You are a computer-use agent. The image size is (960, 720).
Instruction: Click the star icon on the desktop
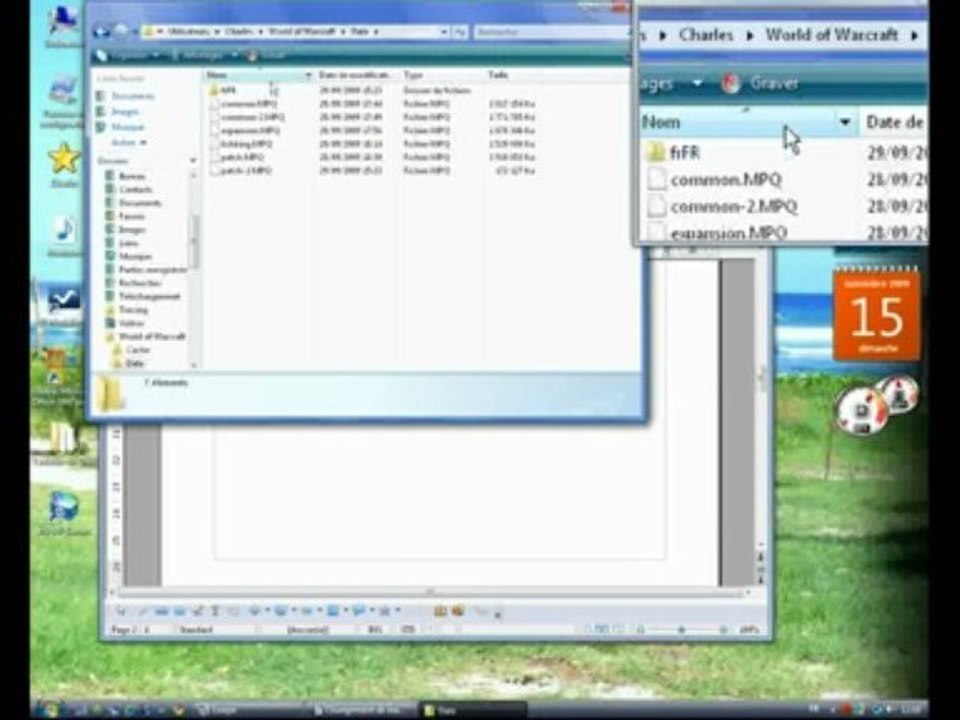(x=64, y=159)
